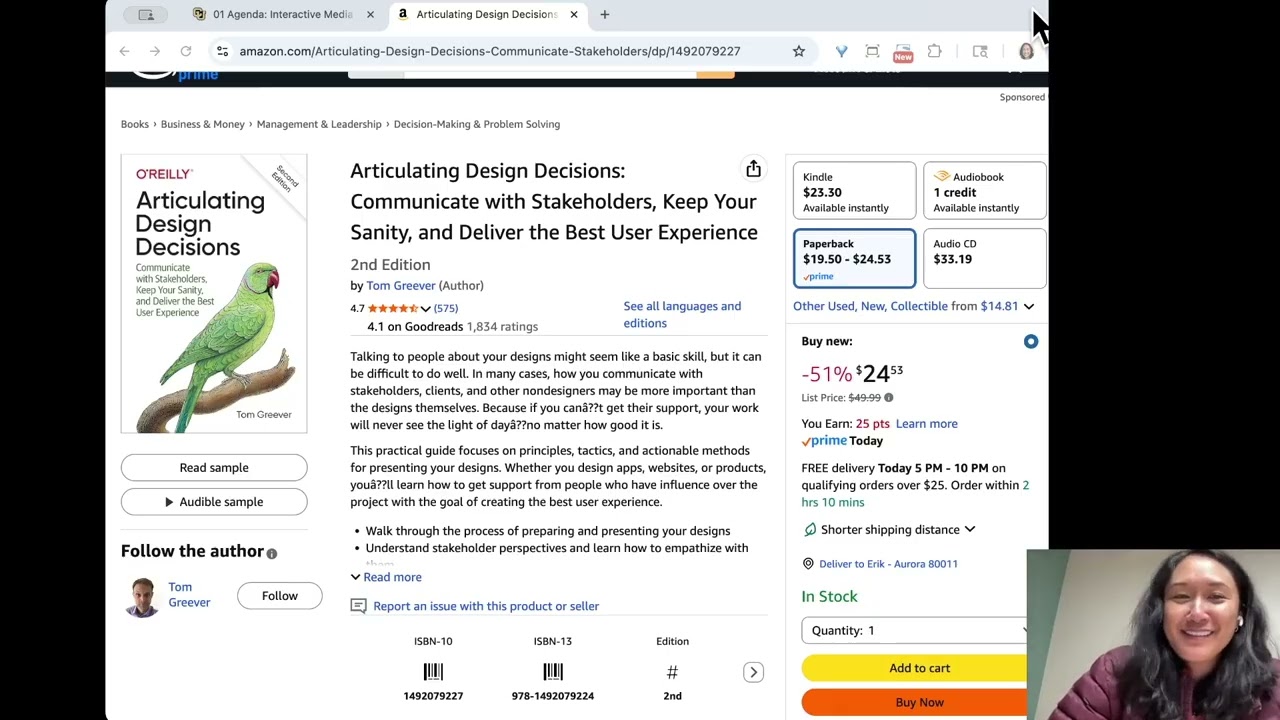Choose the Audiobook 1 credit format
The image size is (1280, 720).
pos(985,191)
